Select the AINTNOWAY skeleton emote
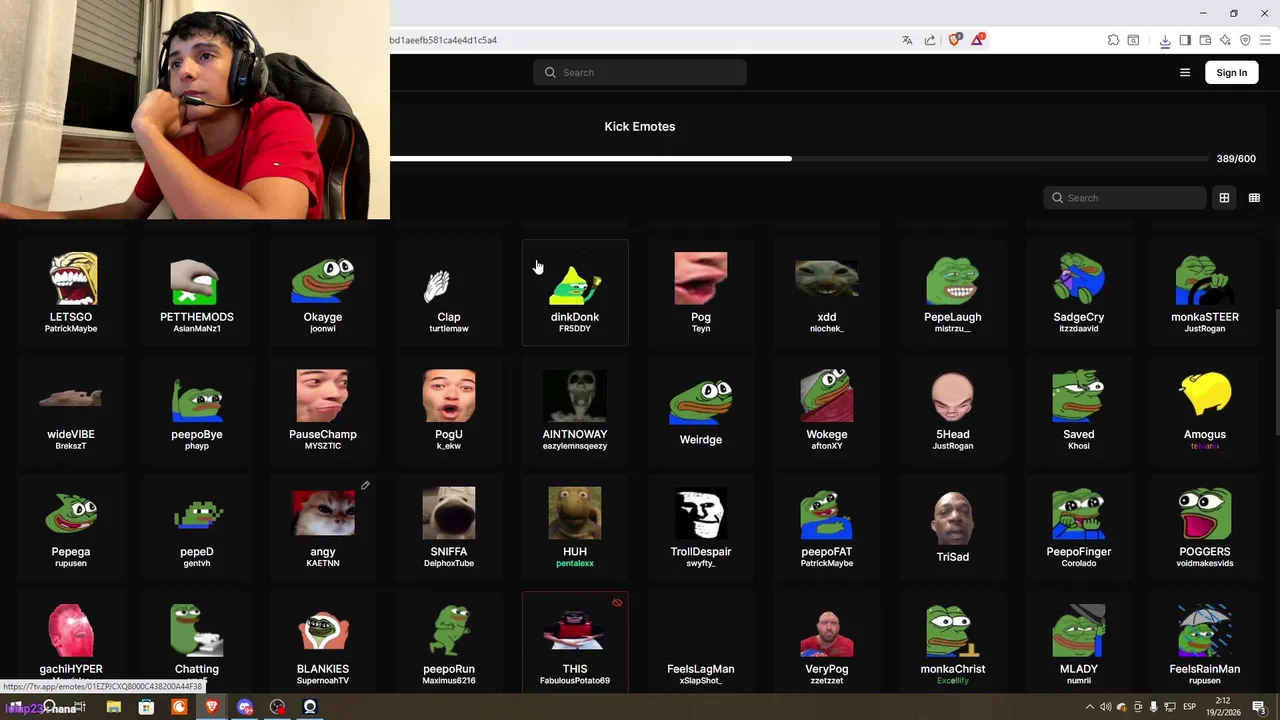 (575, 410)
